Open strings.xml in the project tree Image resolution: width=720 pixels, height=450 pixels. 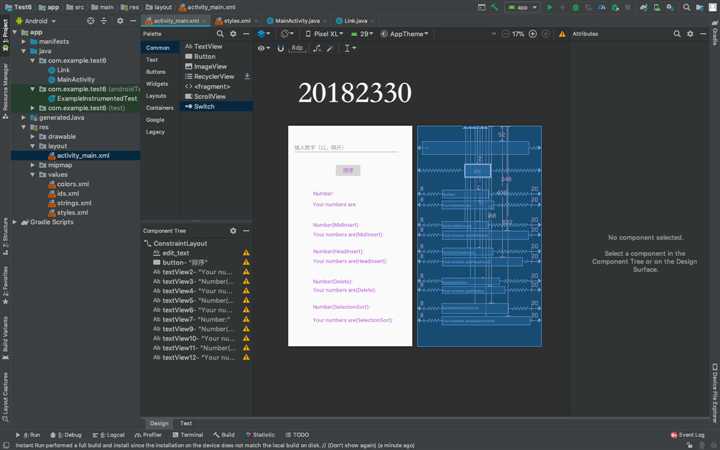coord(69,203)
